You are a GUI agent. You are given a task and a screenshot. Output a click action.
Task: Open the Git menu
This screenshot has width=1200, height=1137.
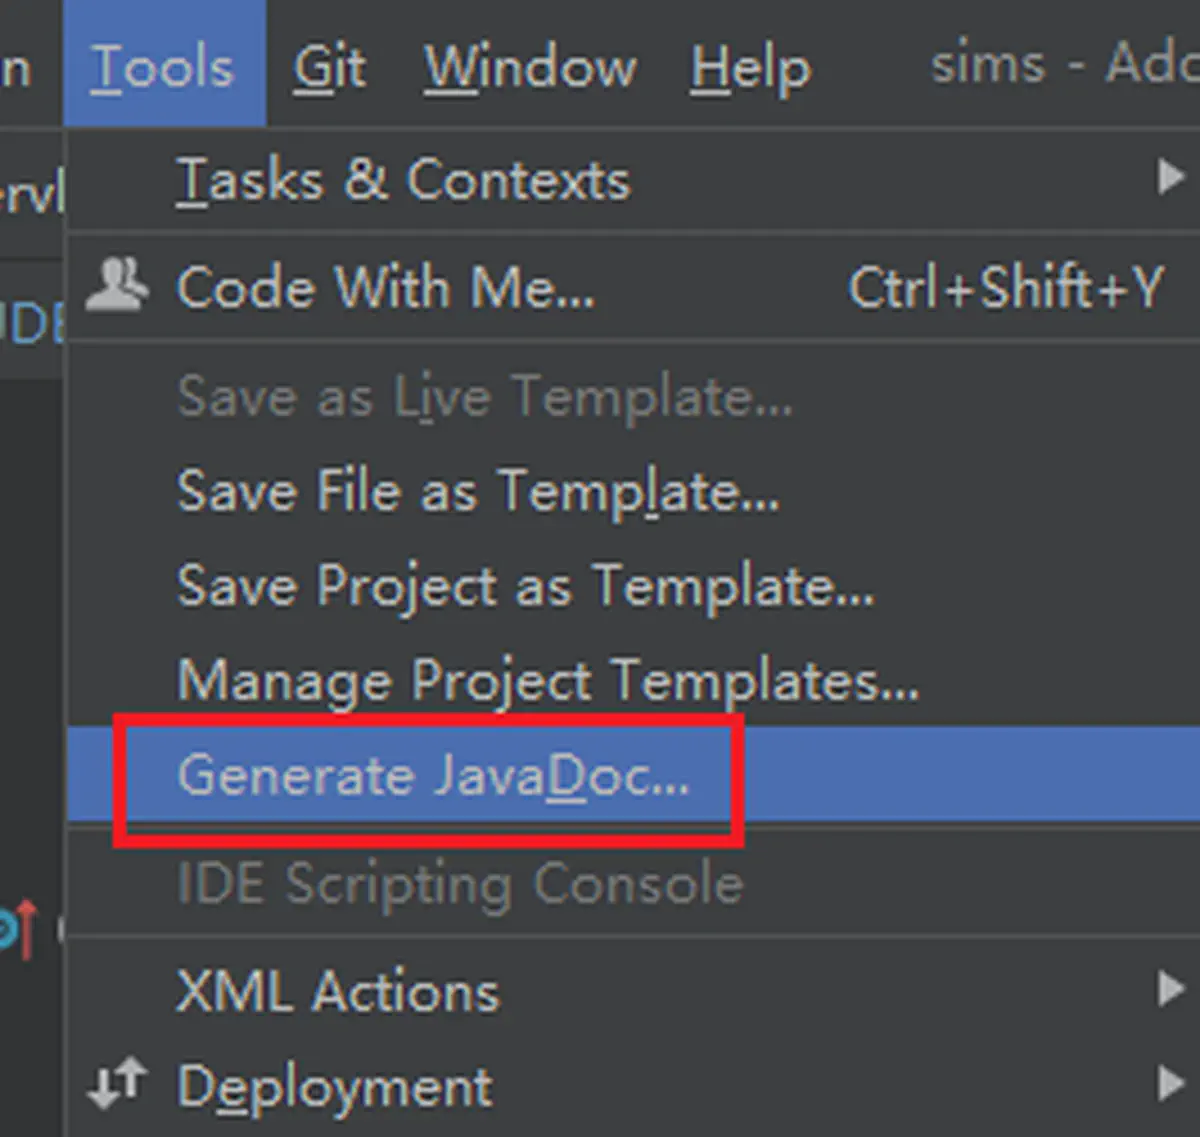pyautogui.click(x=330, y=68)
